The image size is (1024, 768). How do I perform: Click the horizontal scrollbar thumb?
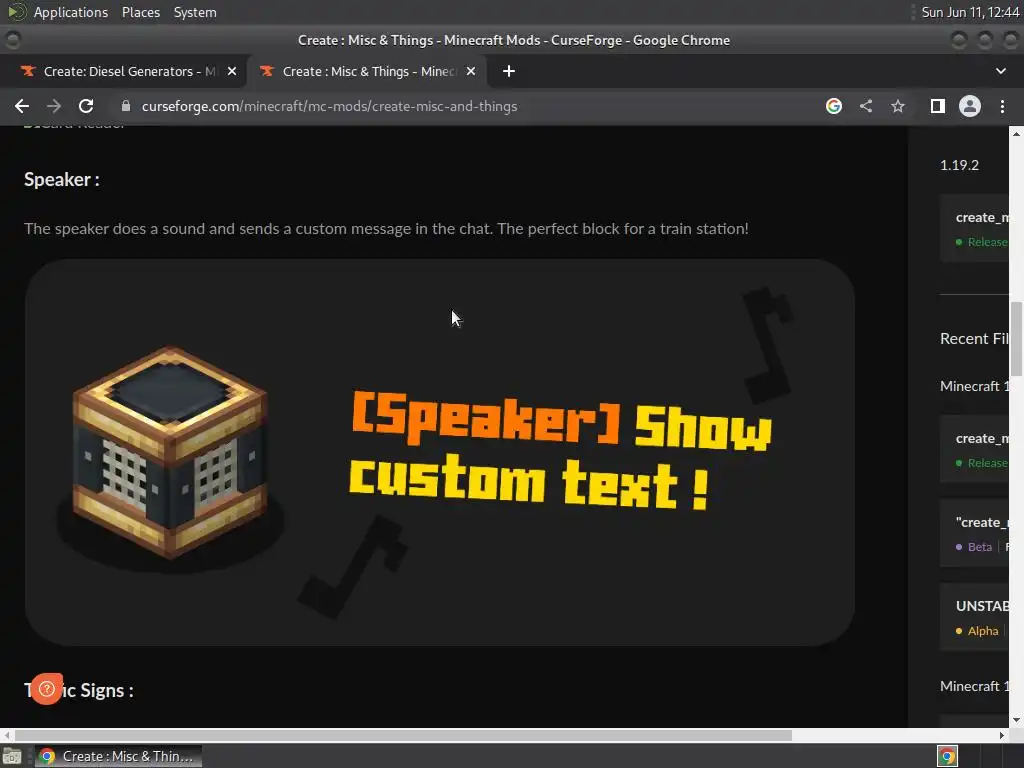[403, 735]
